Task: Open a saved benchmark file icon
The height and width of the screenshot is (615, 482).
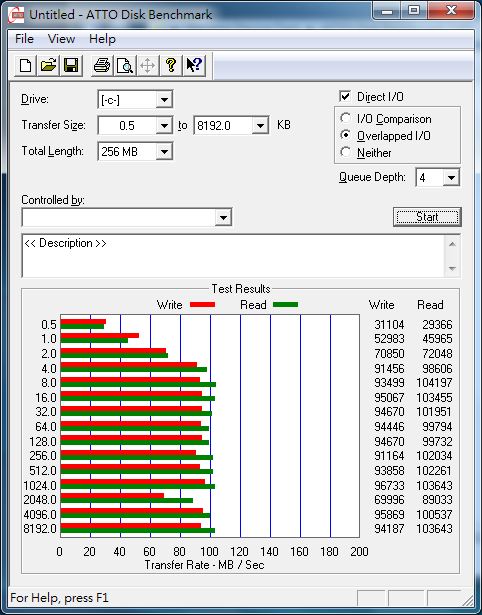Action: (x=48, y=65)
